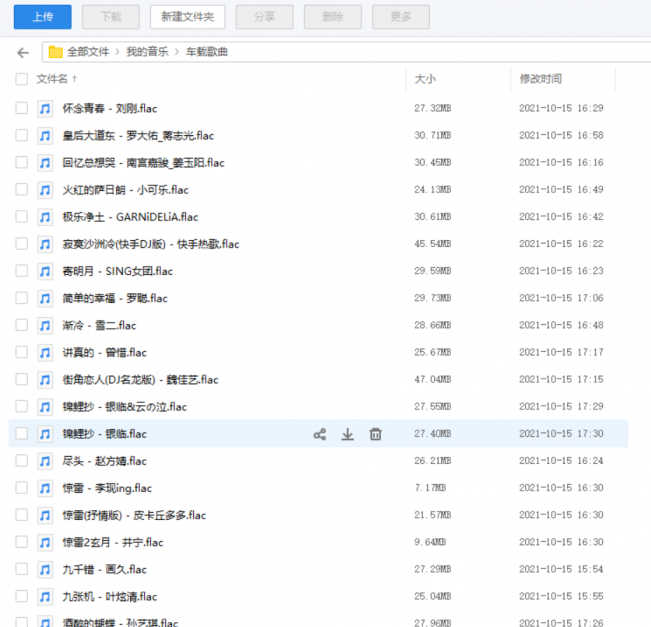Open the 更多 button

tap(401, 17)
